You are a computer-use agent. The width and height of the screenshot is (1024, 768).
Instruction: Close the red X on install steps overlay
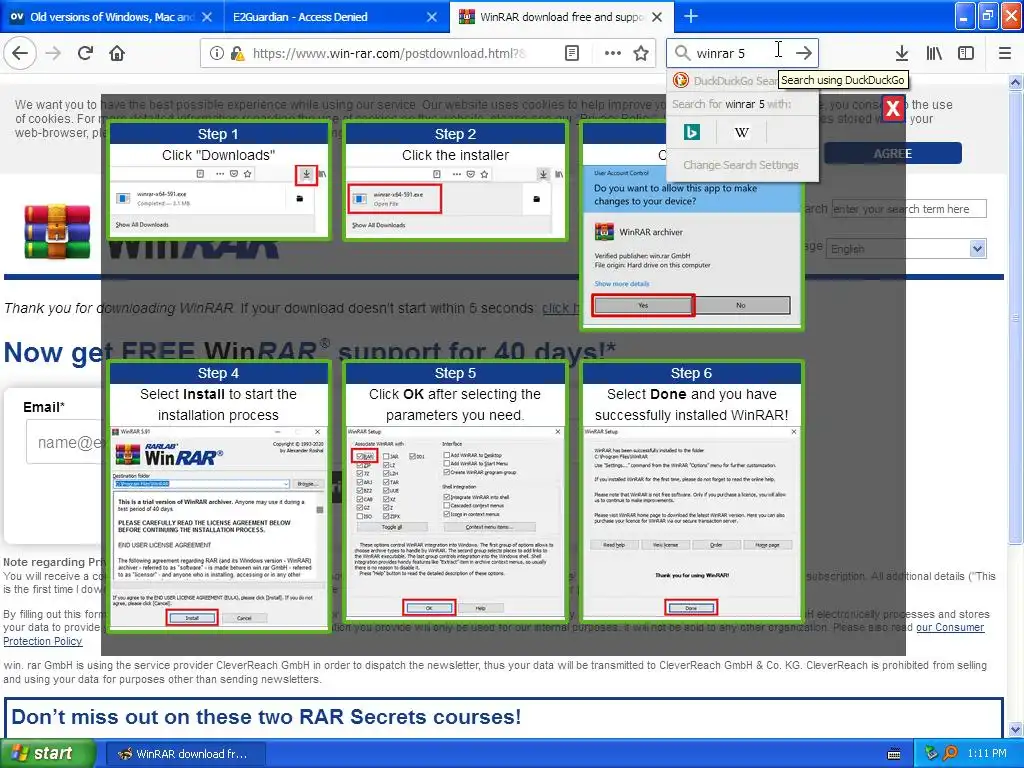(x=893, y=108)
